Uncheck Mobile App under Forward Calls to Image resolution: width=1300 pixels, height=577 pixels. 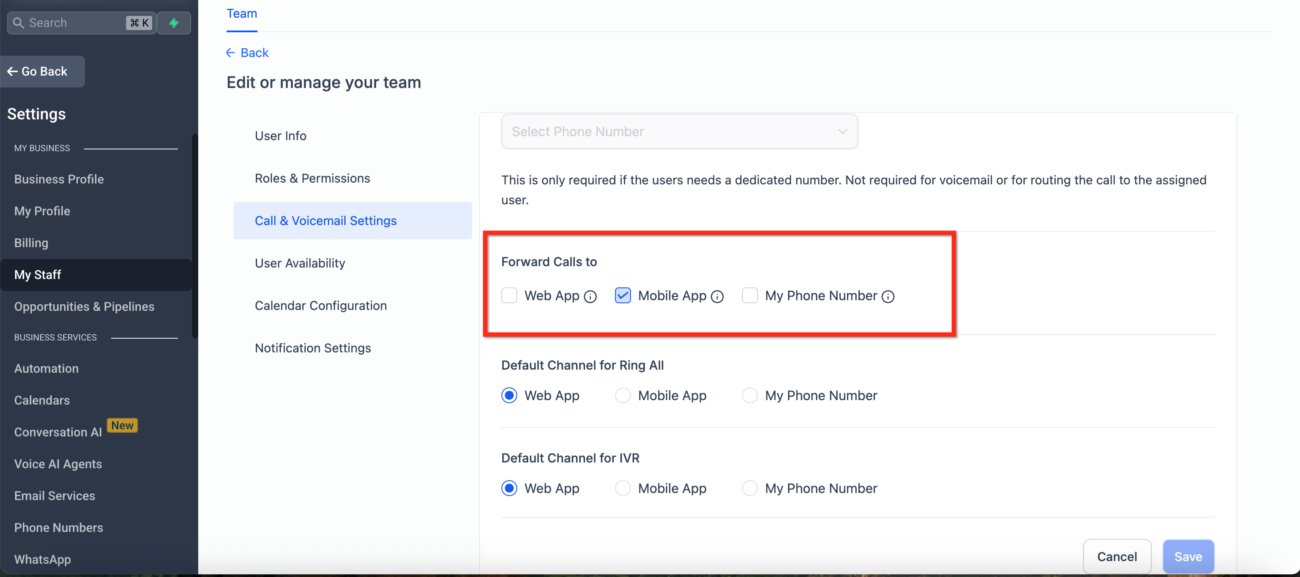[623, 296]
